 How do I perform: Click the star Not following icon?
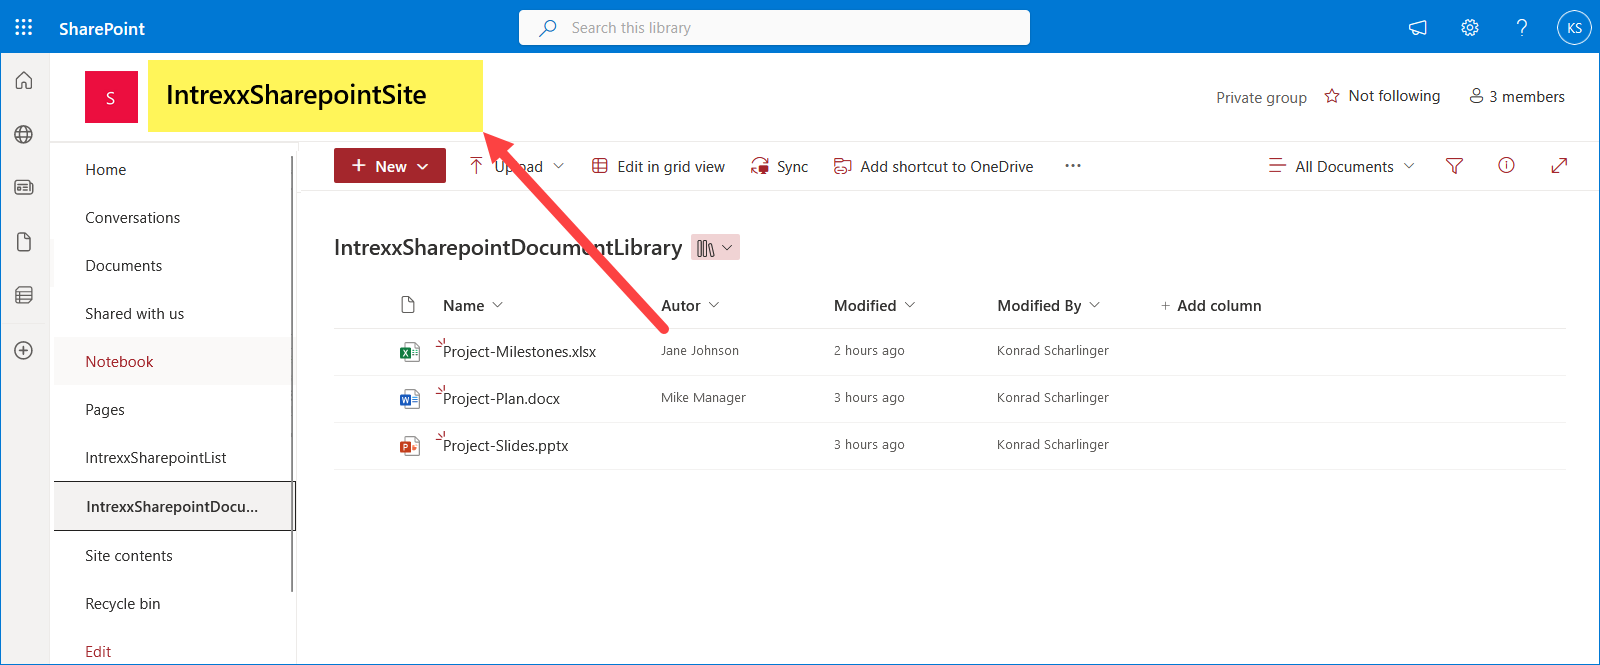pos(1332,96)
